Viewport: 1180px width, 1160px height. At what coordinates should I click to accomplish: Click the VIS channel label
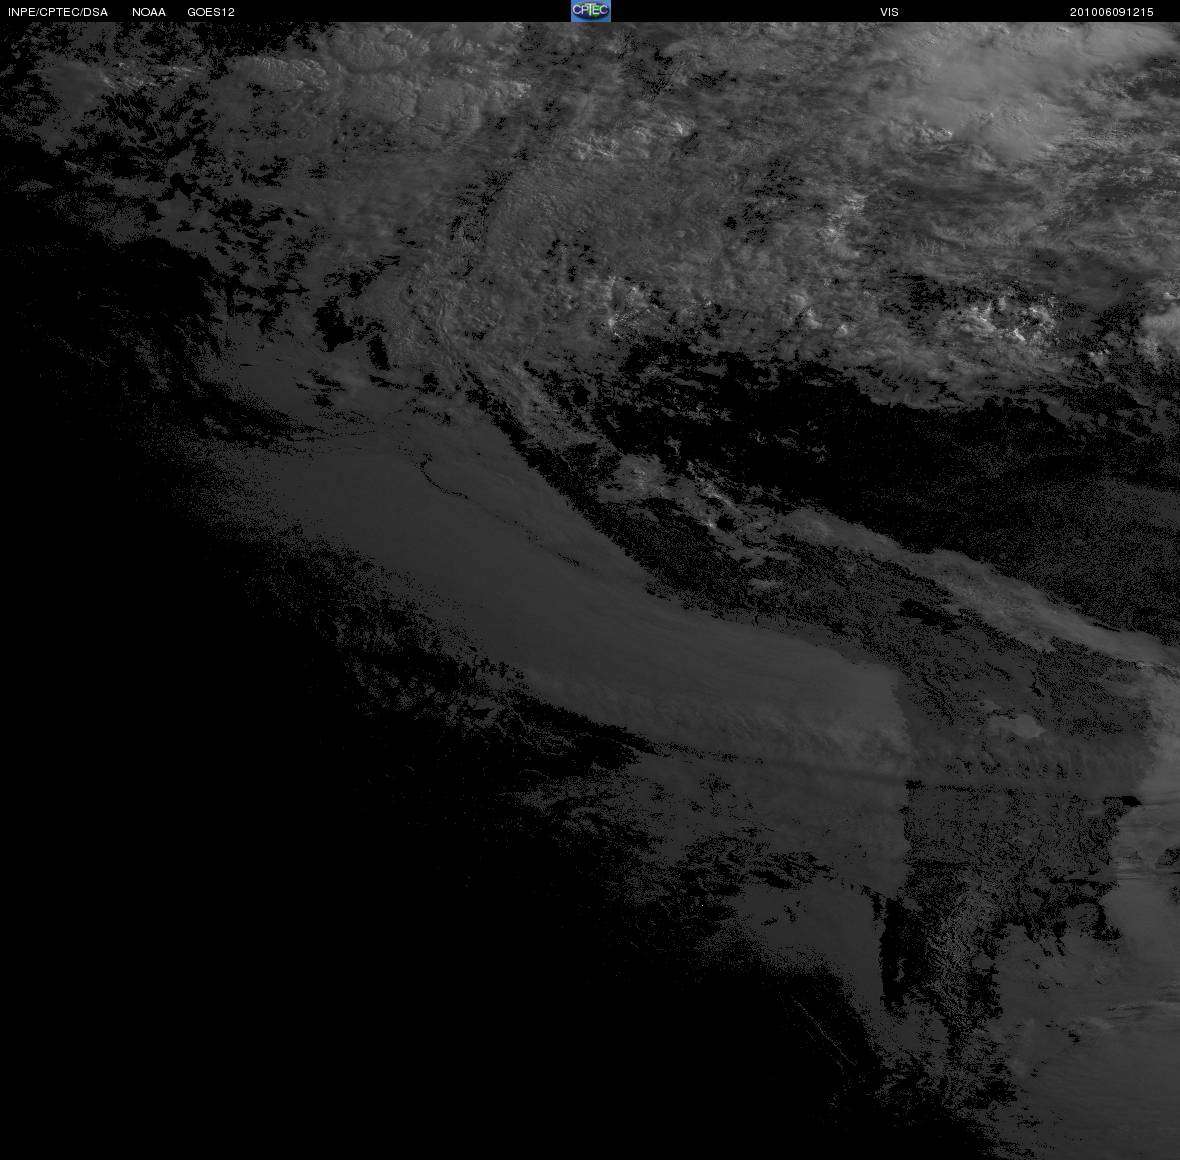(x=889, y=12)
